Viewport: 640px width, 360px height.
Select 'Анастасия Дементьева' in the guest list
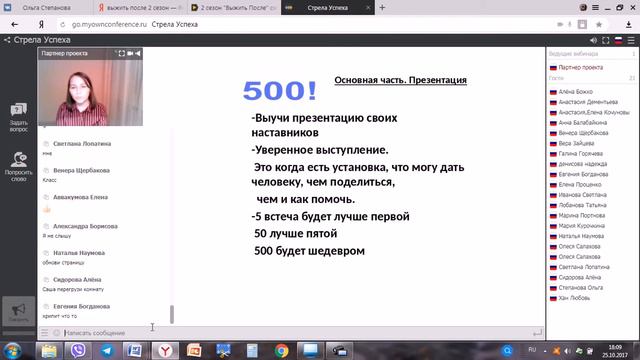[588, 102]
